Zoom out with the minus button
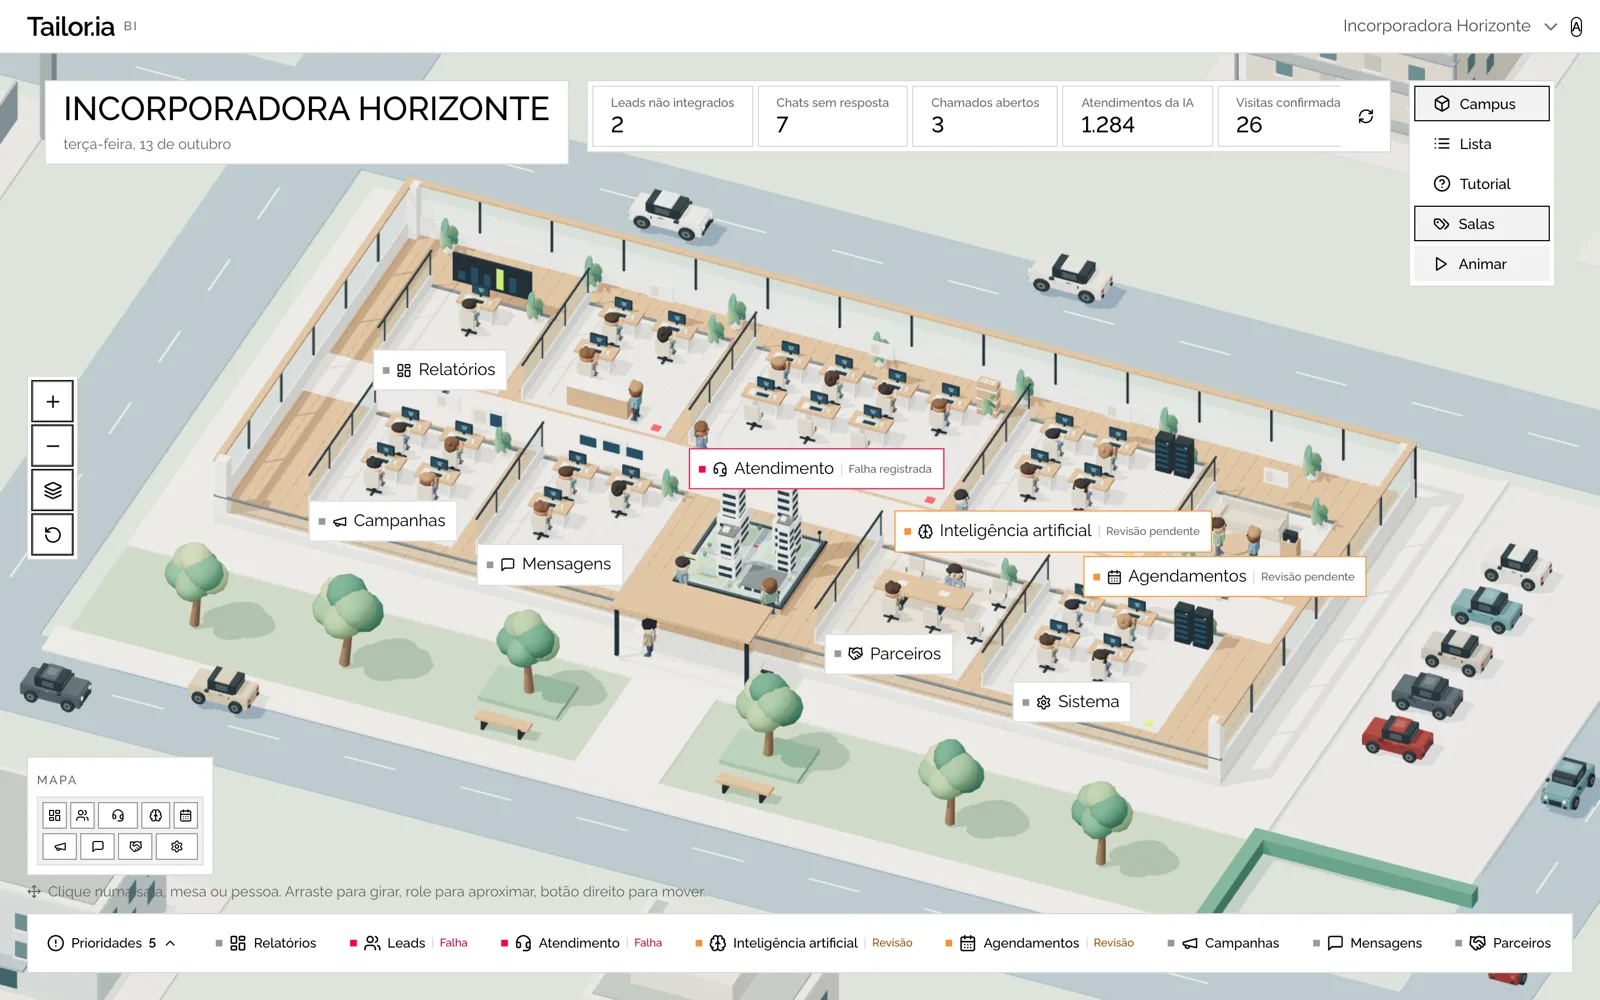This screenshot has height=1000, width=1600. click(53, 446)
